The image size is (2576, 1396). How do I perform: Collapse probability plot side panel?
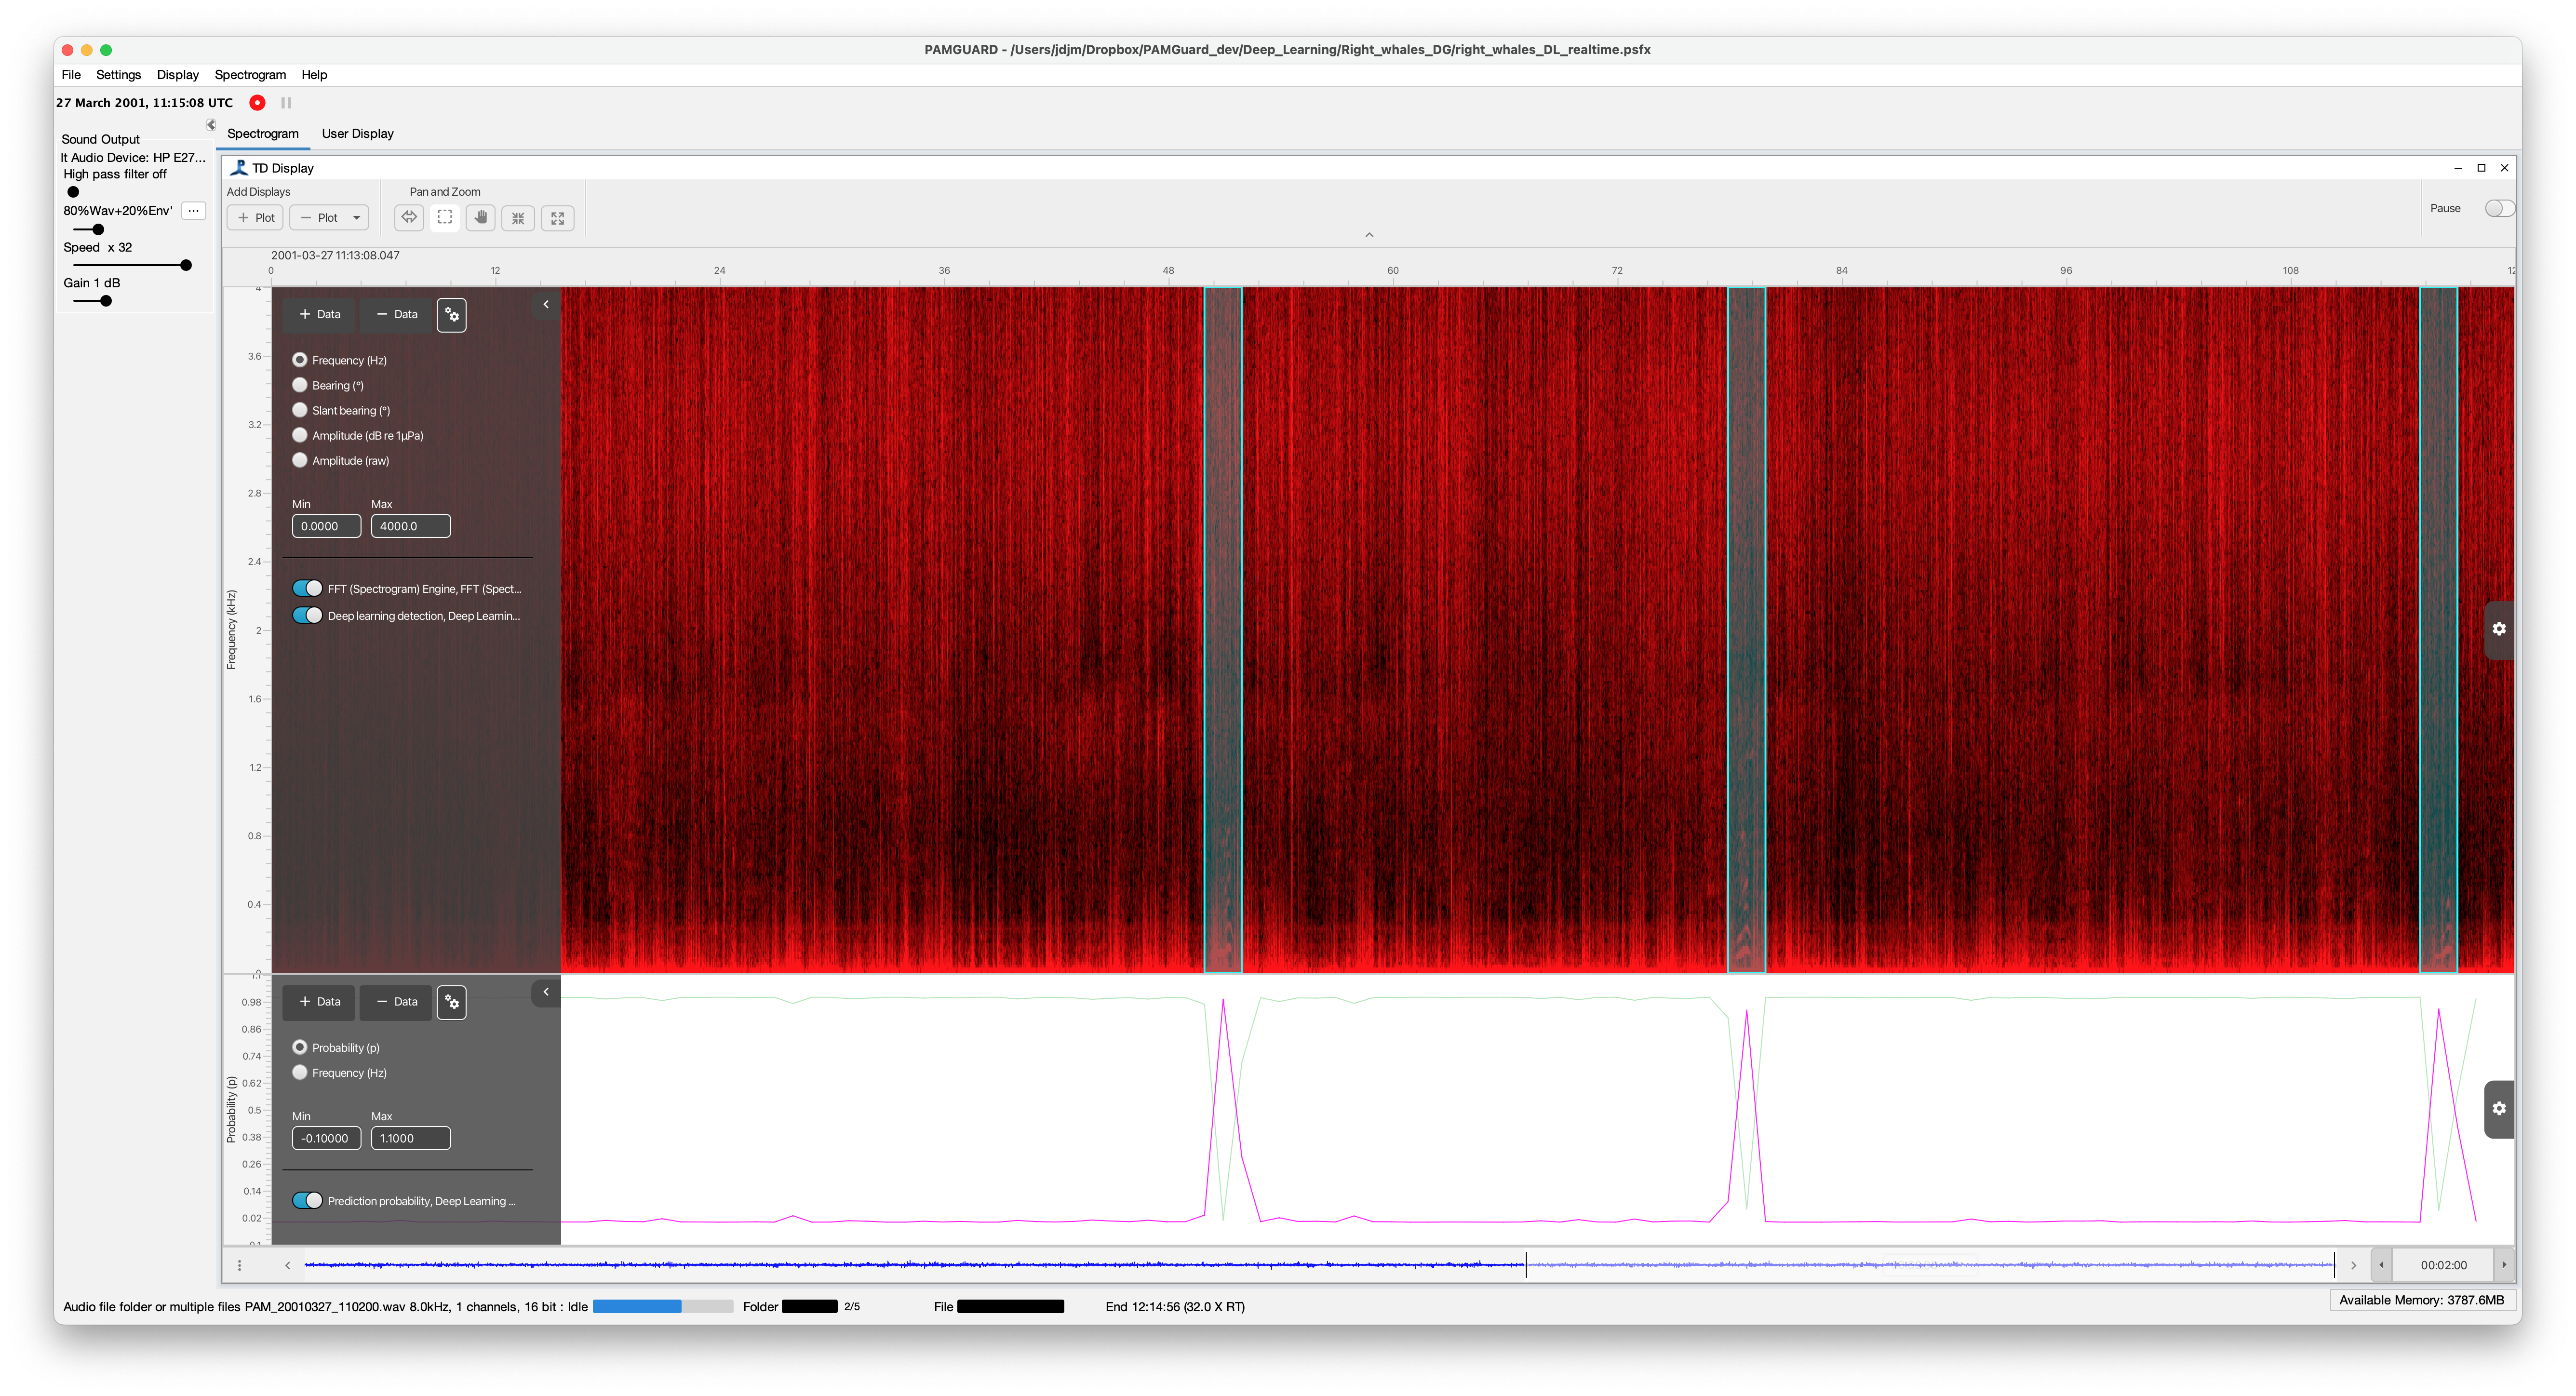click(546, 992)
